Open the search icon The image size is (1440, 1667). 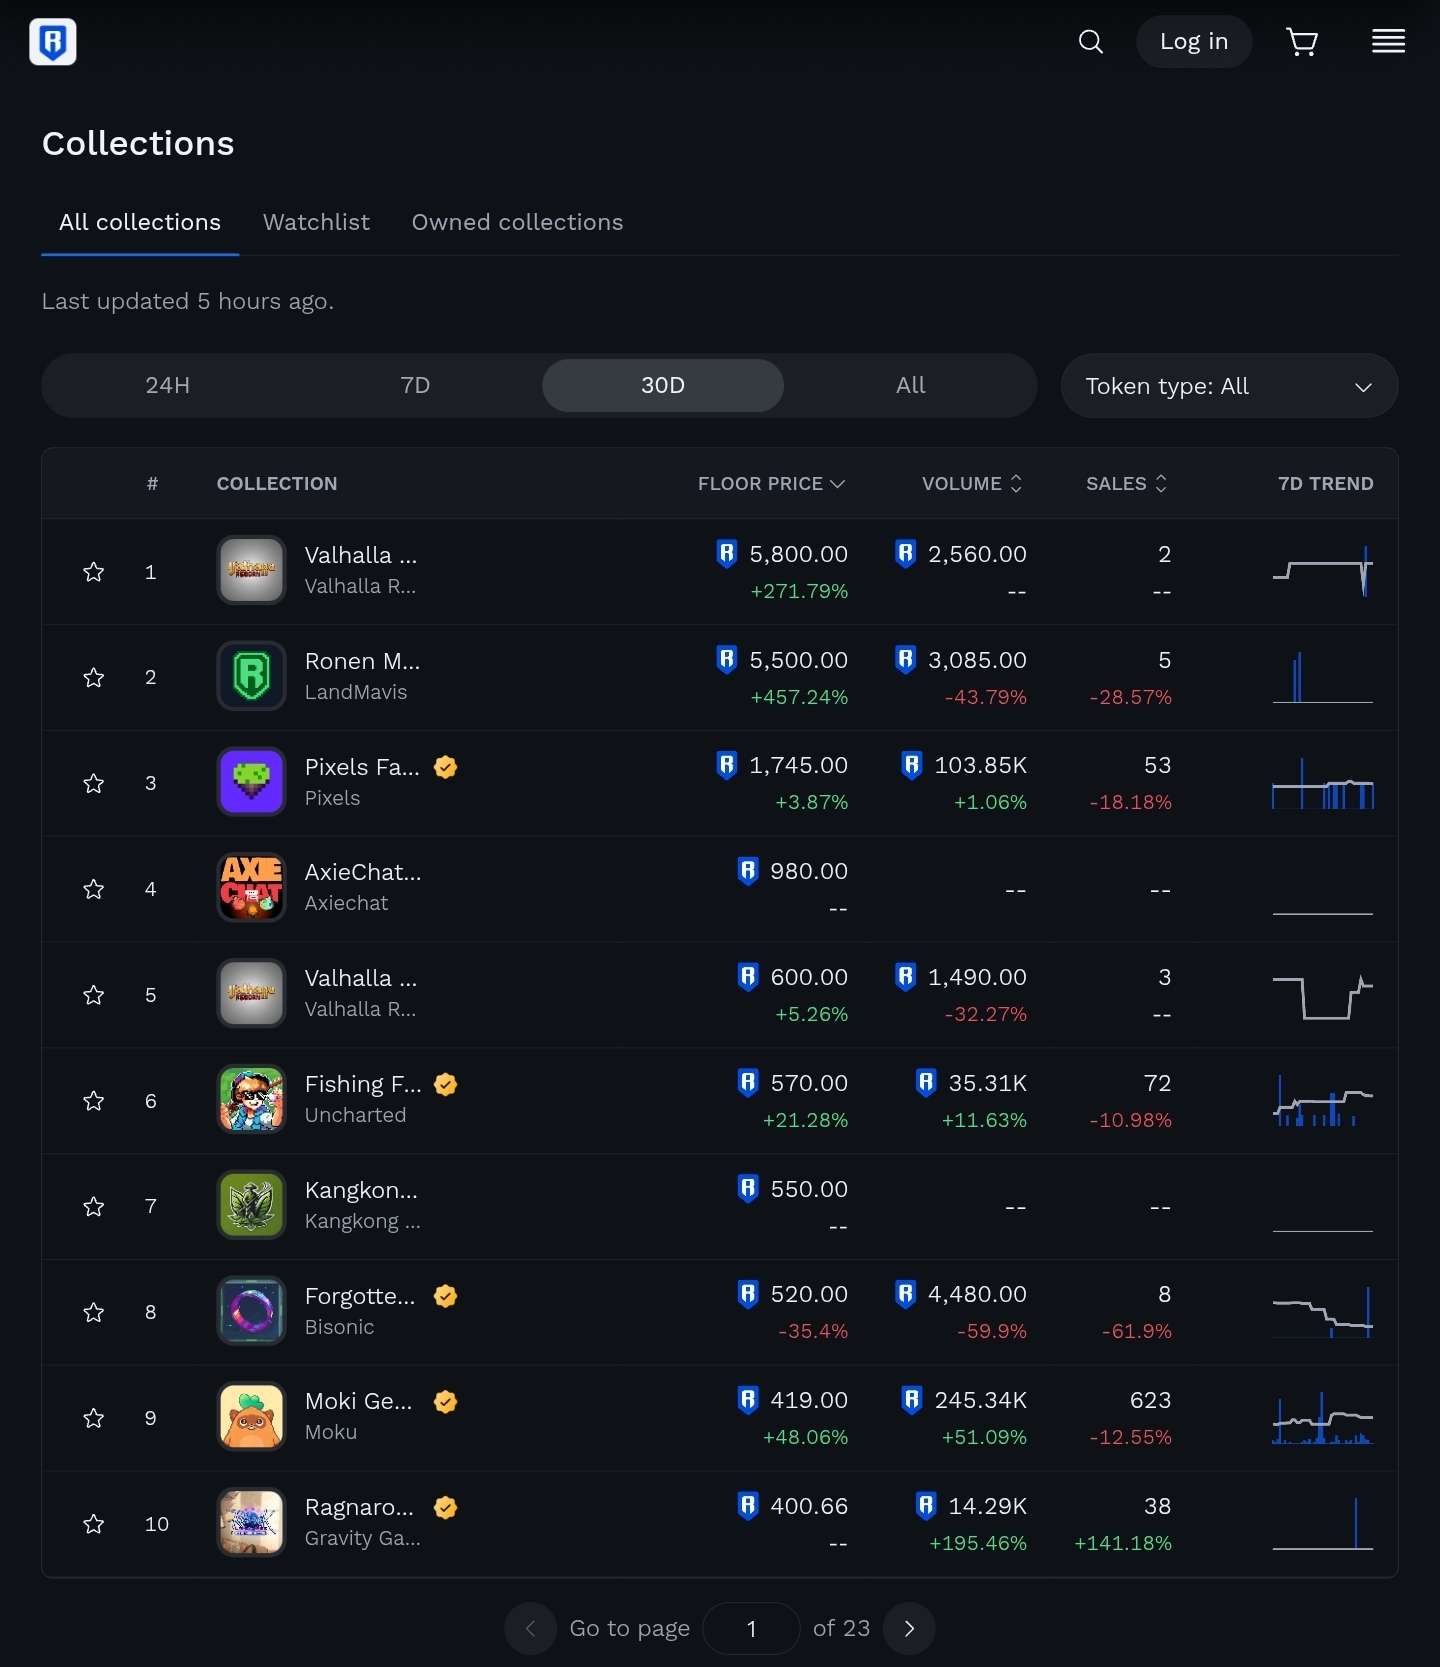pos(1090,42)
